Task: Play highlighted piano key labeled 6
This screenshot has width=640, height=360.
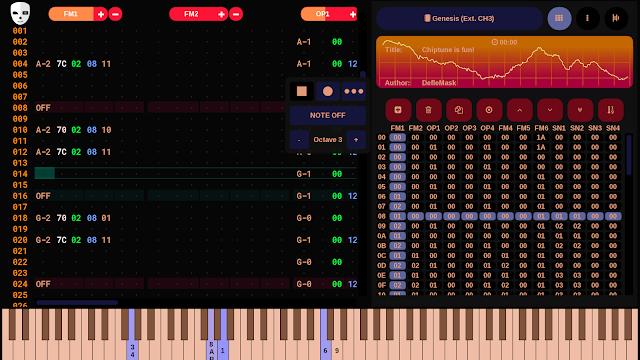Action: [x=325, y=334]
